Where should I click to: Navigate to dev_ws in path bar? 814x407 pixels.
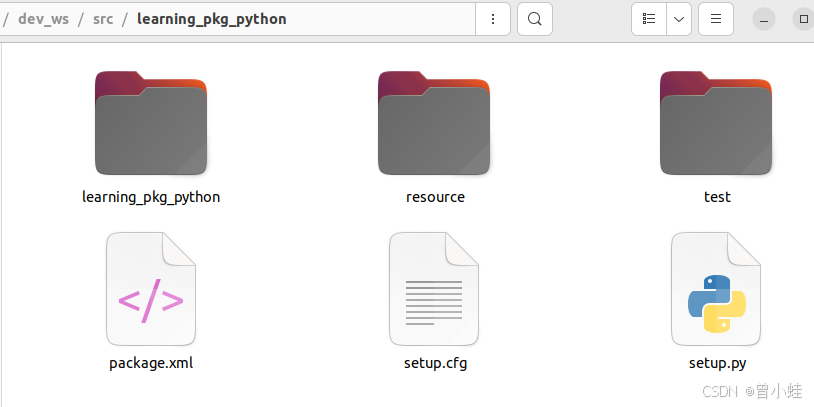pyautogui.click(x=44, y=19)
